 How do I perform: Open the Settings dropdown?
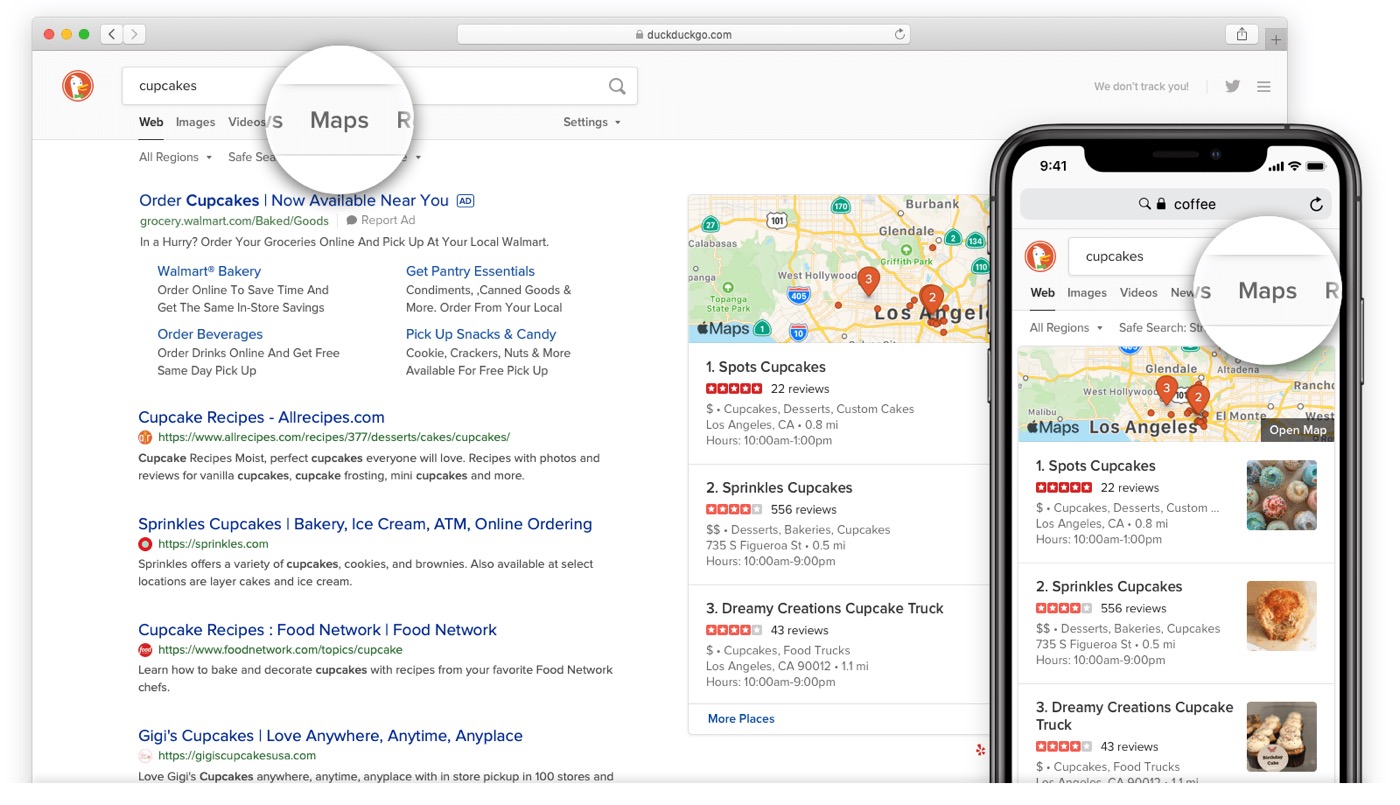[591, 122]
